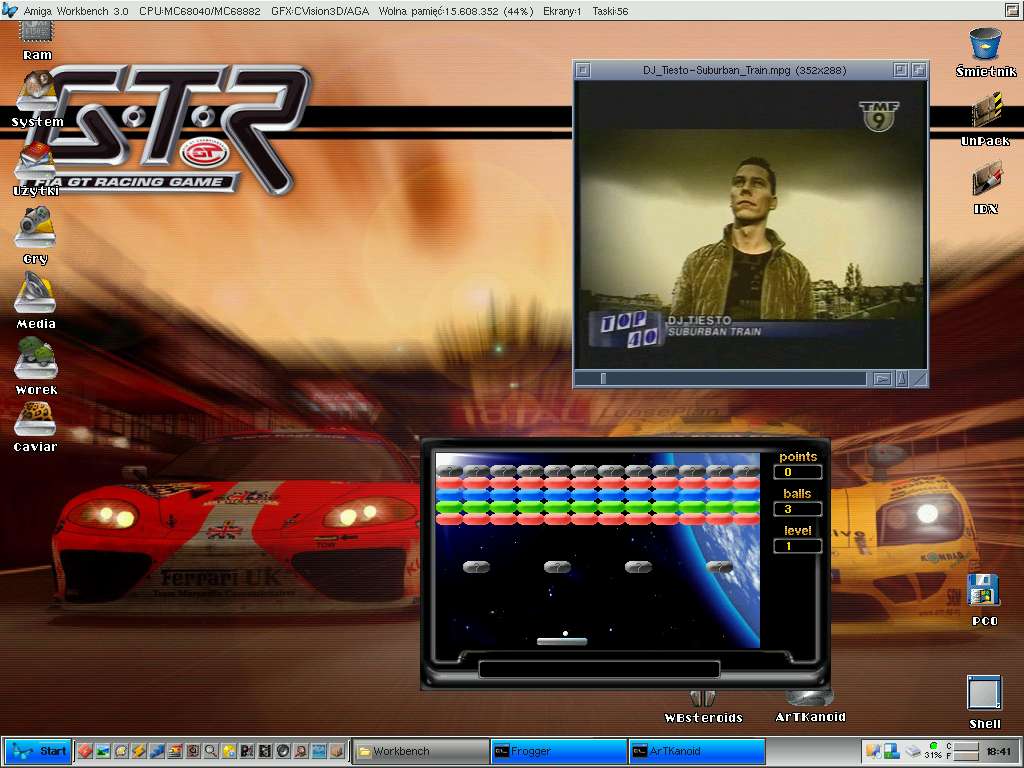Click the Start button on the taskbar
Viewport: 1024px width, 768px height.
(37, 751)
